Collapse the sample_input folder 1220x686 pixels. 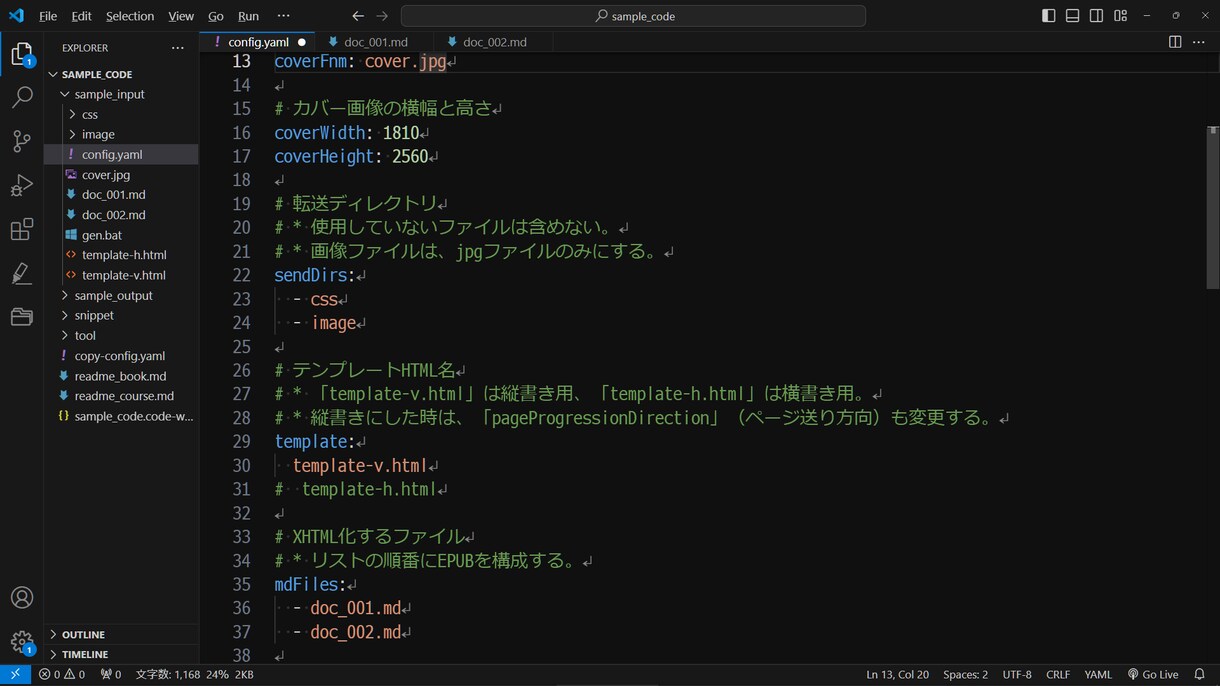[121, 94]
